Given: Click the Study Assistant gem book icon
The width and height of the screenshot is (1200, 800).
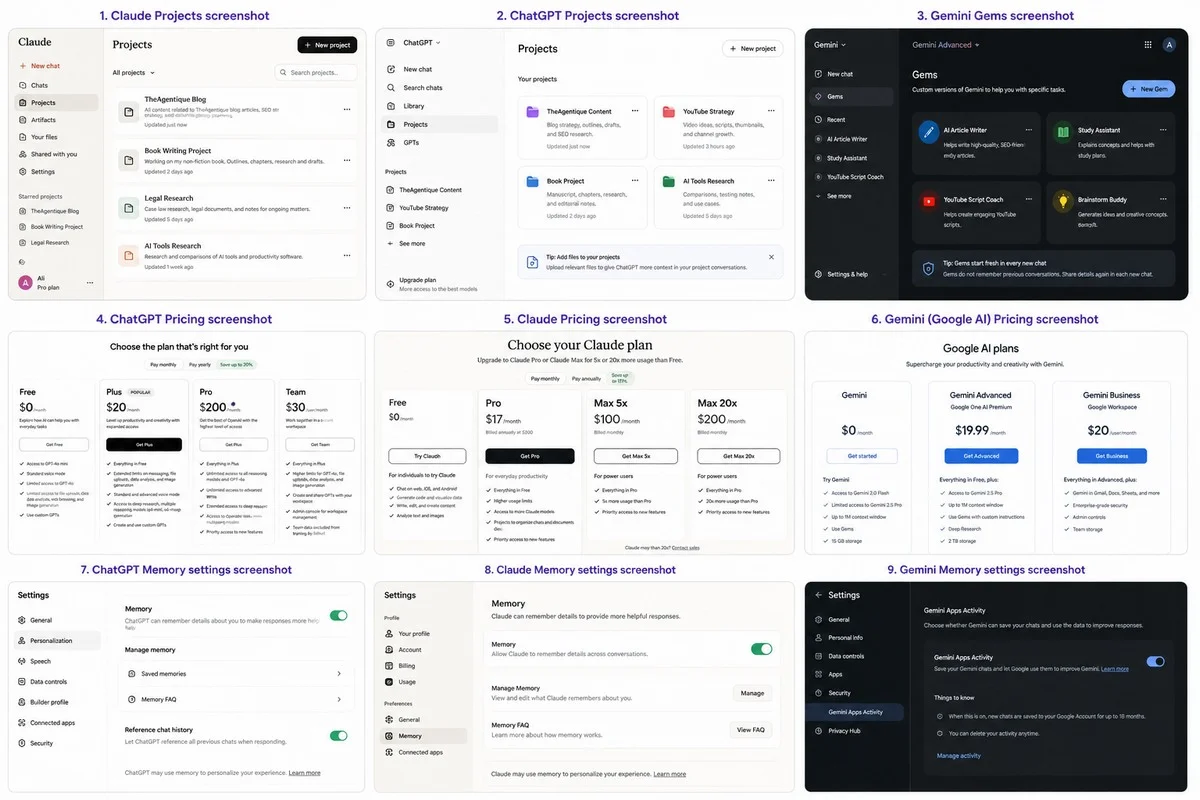Looking at the screenshot, I should point(1063,130).
